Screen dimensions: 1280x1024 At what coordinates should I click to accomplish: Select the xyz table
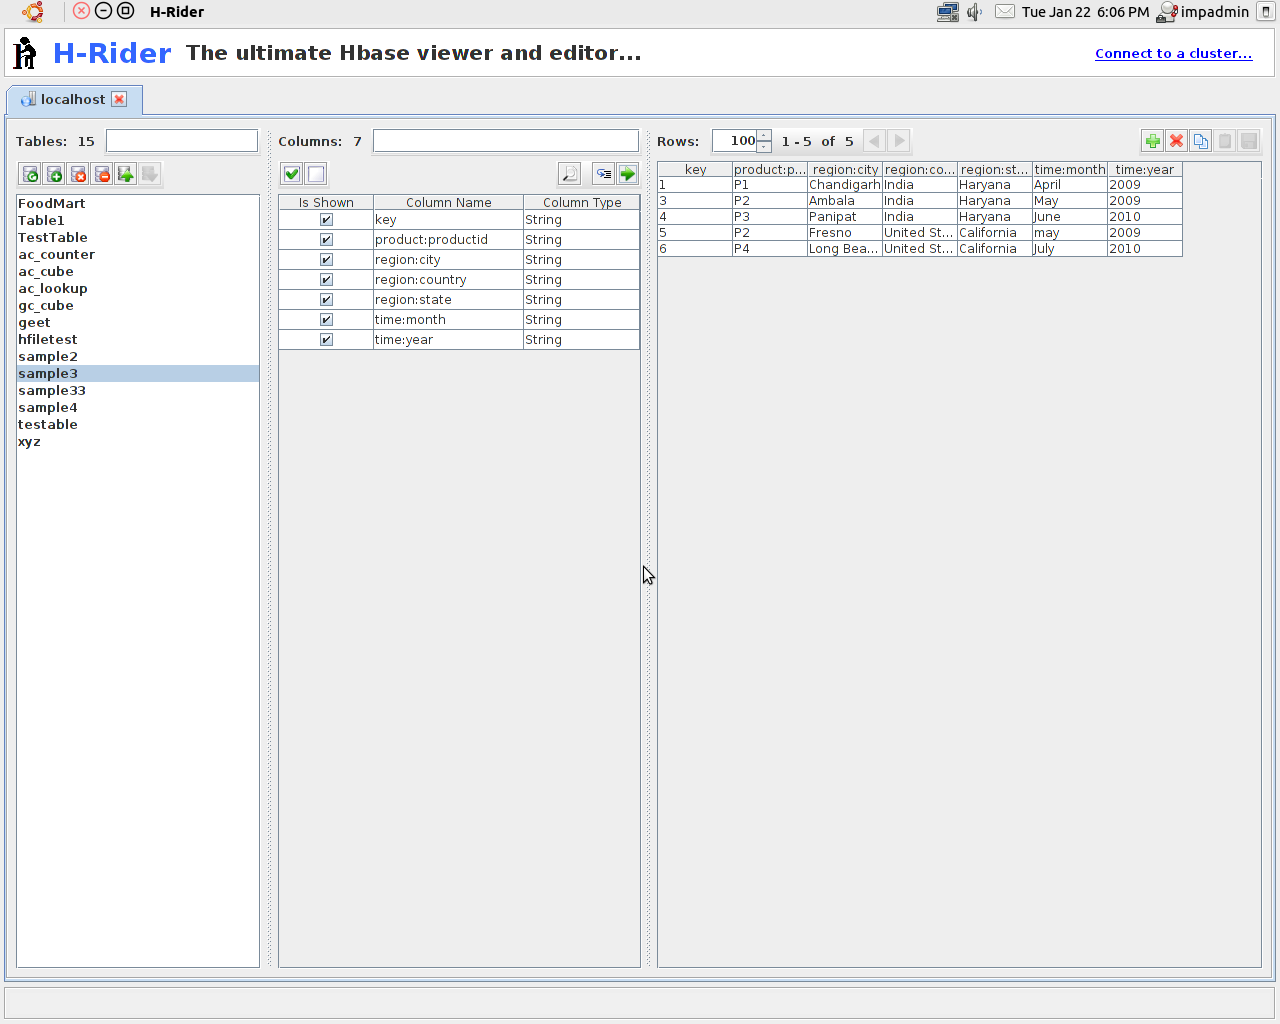coord(138,442)
